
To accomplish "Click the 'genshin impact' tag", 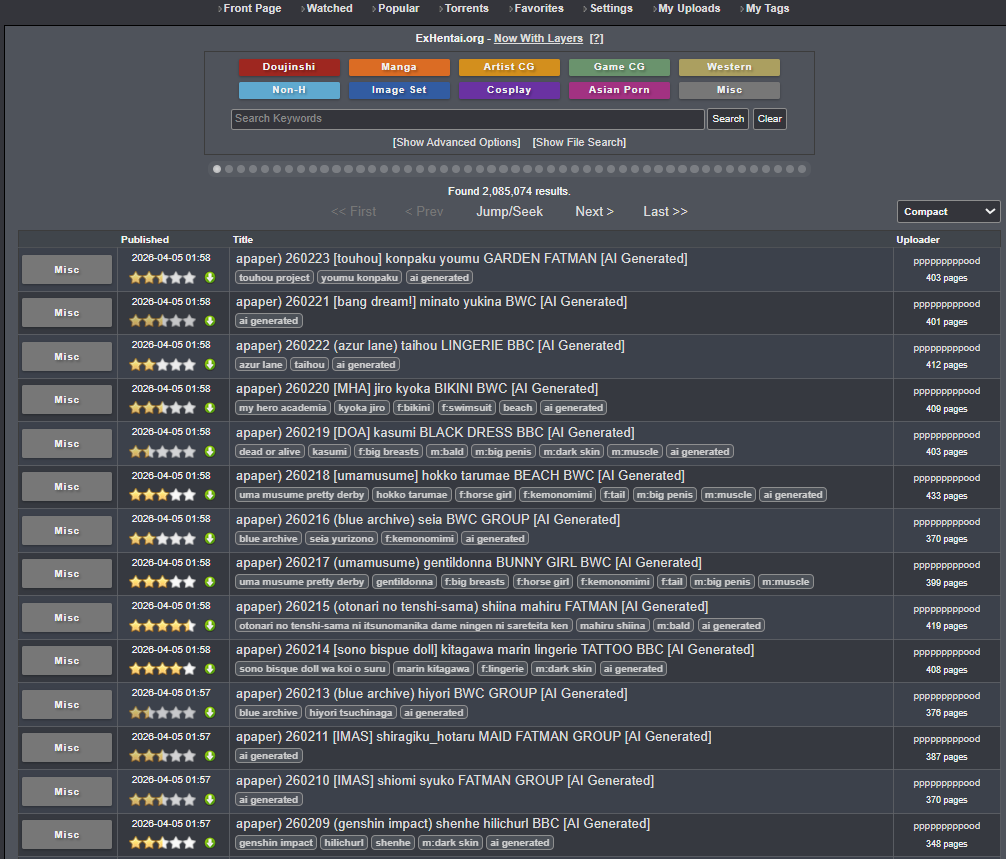I will tap(276, 843).
